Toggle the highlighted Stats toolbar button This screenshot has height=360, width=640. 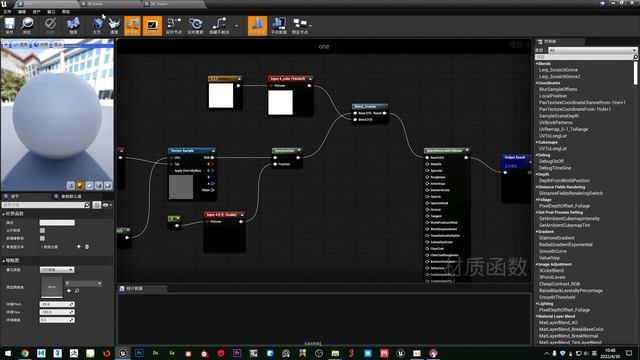click(257, 26)
